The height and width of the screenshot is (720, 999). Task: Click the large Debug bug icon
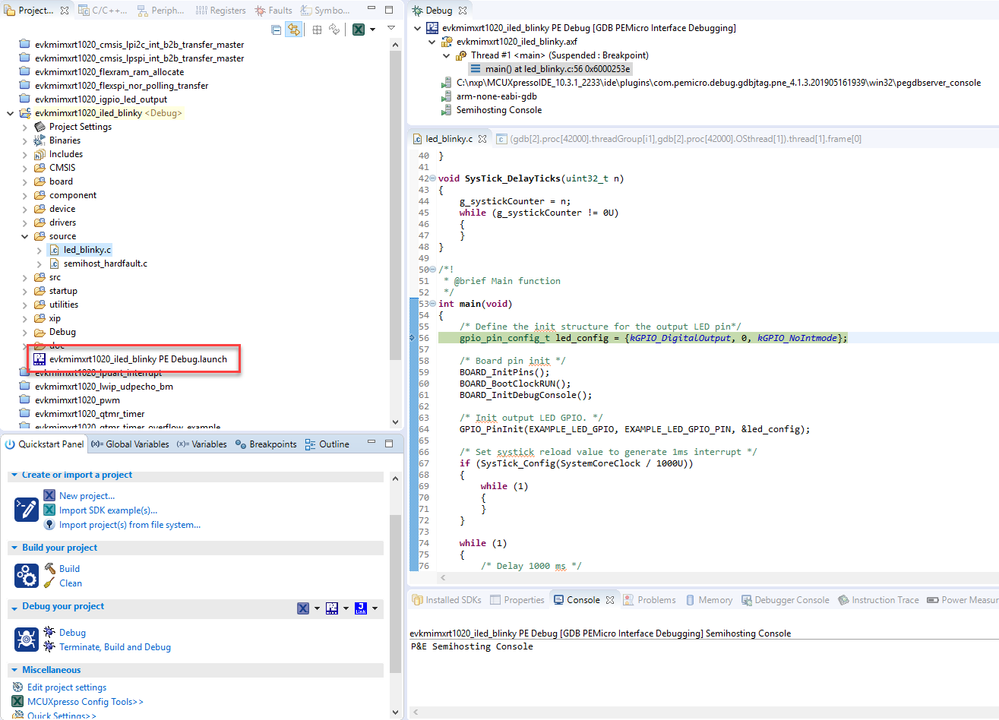point(26,639)
